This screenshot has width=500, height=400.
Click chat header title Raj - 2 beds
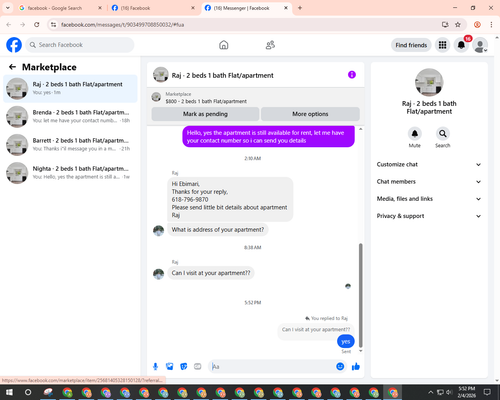point(222,75)
